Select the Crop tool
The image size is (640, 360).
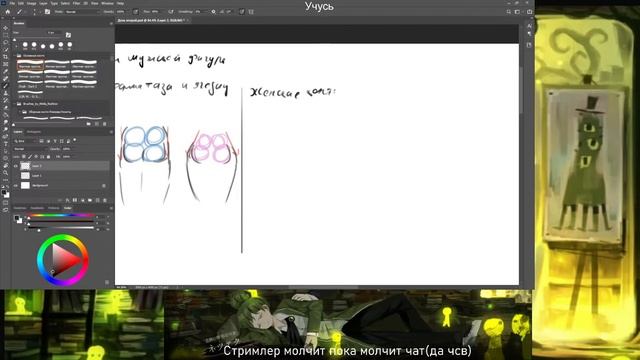(6, 57)
